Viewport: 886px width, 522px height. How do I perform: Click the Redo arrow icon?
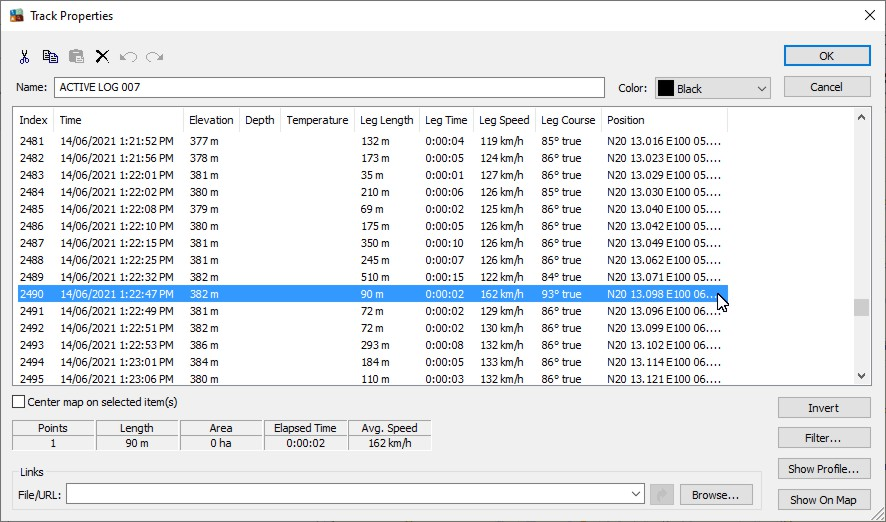154,57
